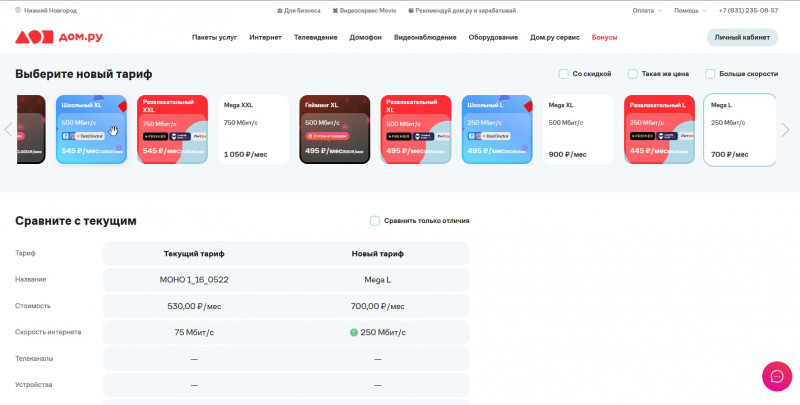Click Скорость интернета row label

click(48, 332)
